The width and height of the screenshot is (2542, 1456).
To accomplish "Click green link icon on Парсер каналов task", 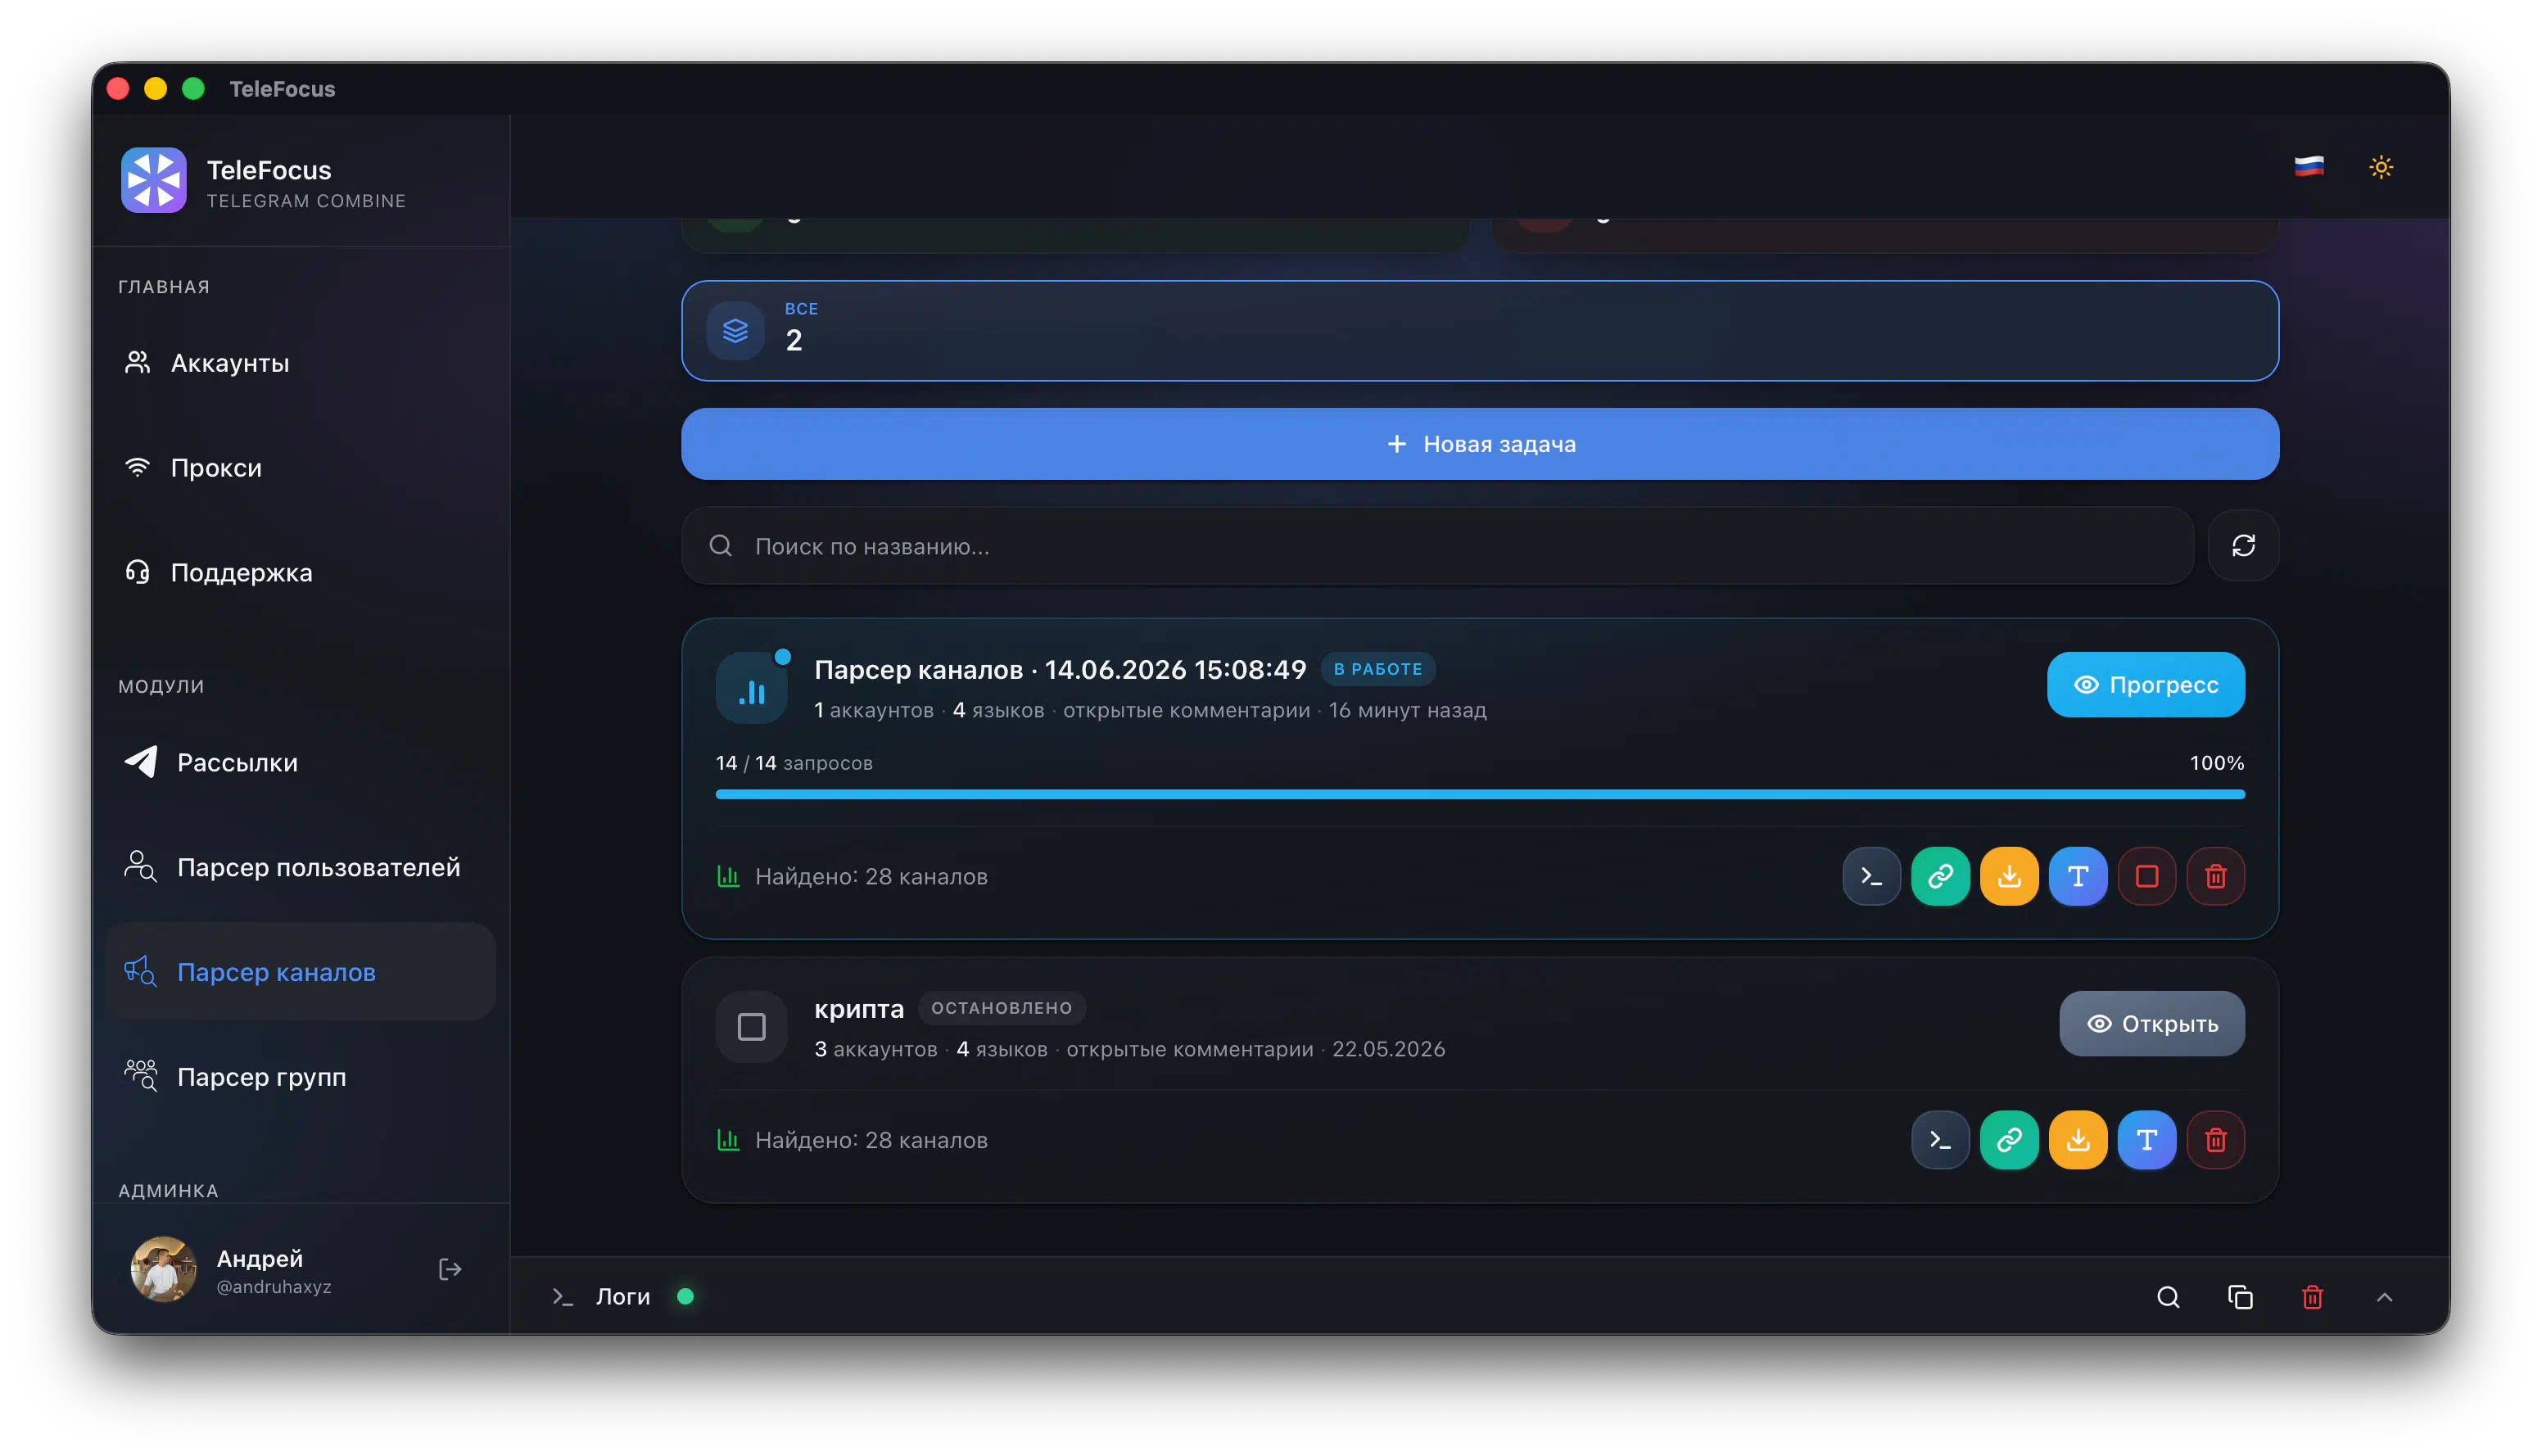I will click(1940, 876).
